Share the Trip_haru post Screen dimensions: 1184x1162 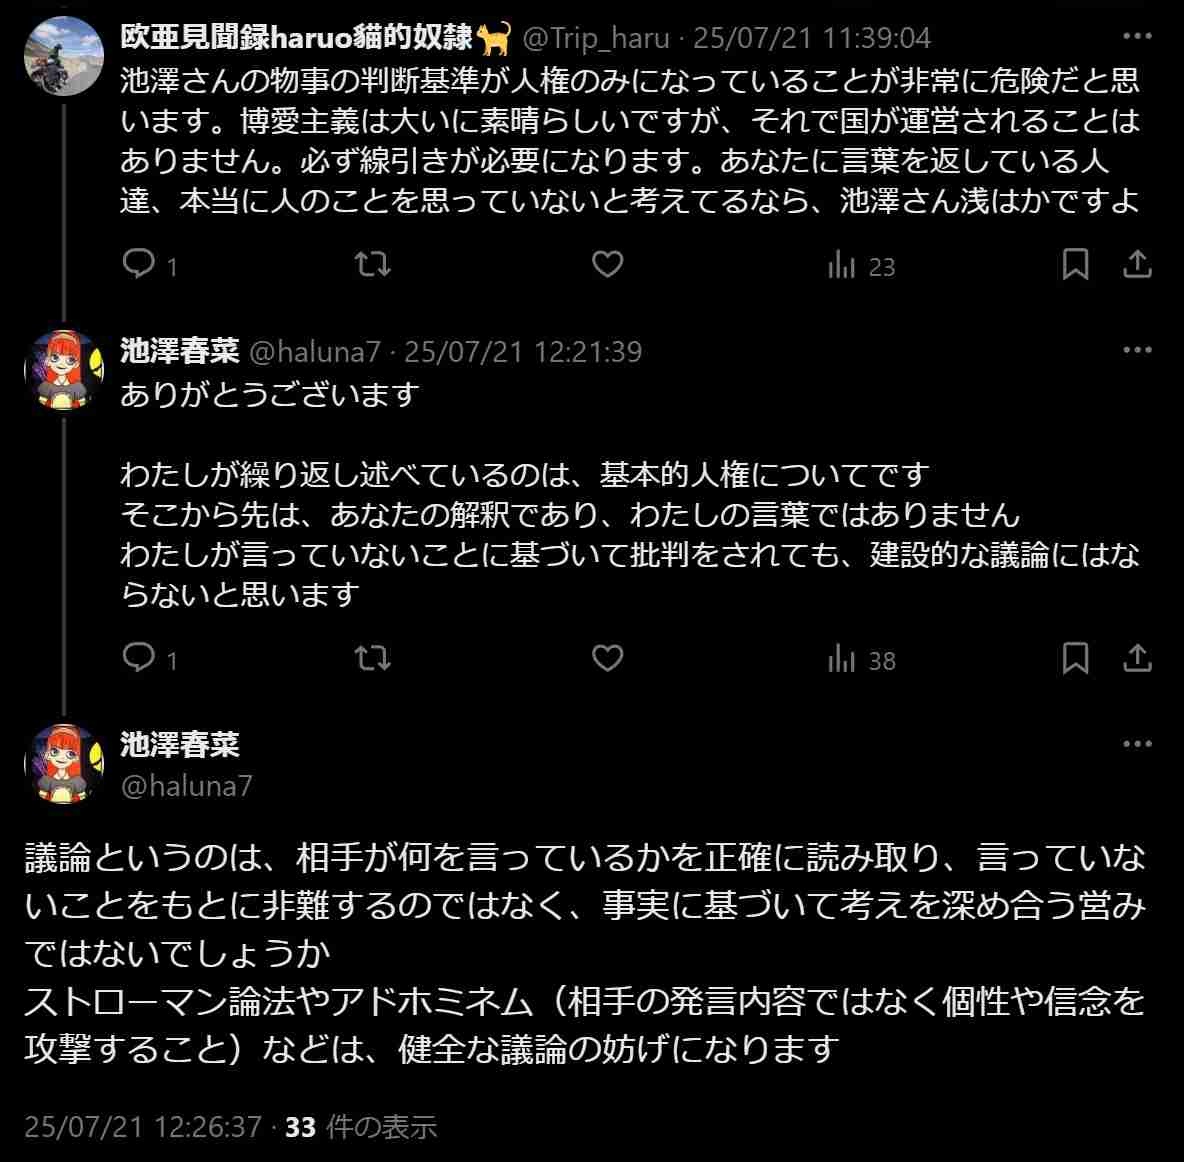click(1137, 265)
